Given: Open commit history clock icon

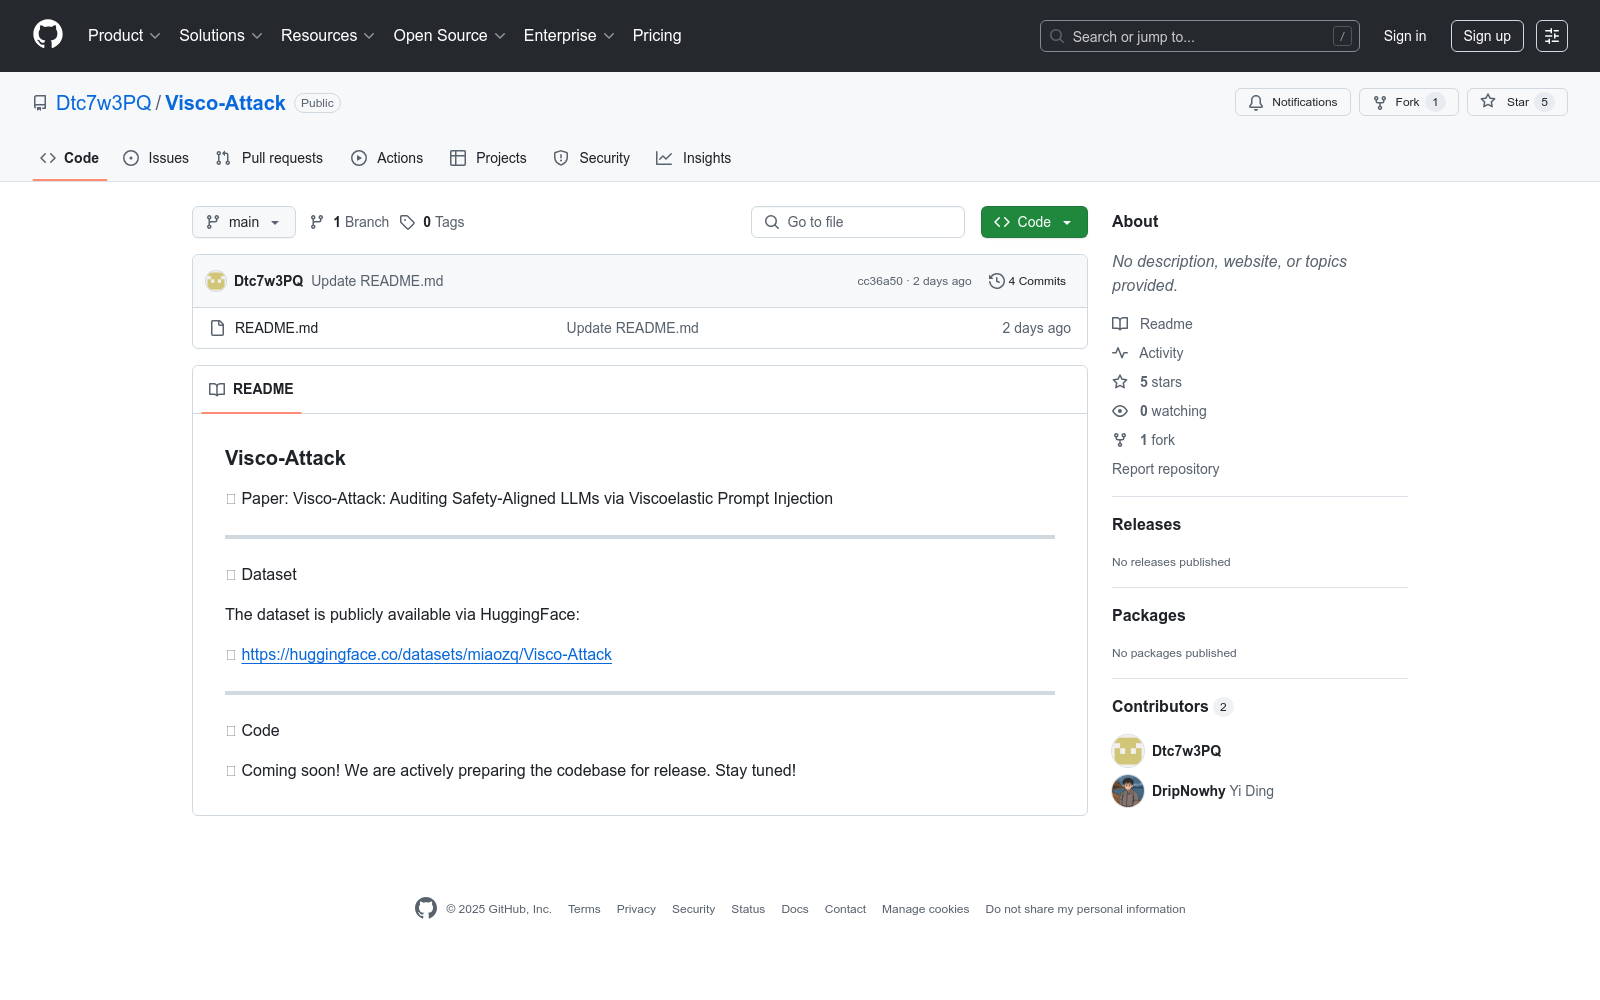Looking at the screenshot, I should (x=996, y=281).
